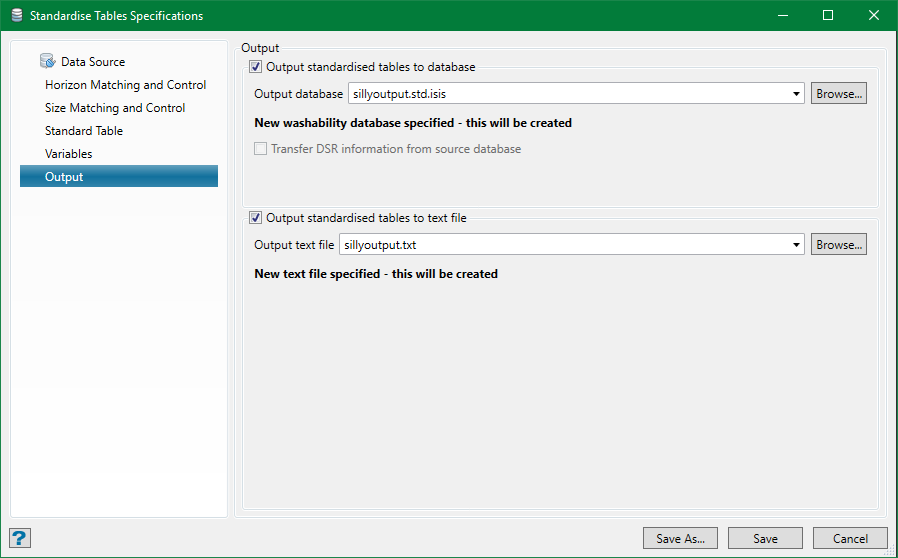Uncheck Output standardised tables to database
This screenshot has width=898, height=558.
(x=256, y=67)
